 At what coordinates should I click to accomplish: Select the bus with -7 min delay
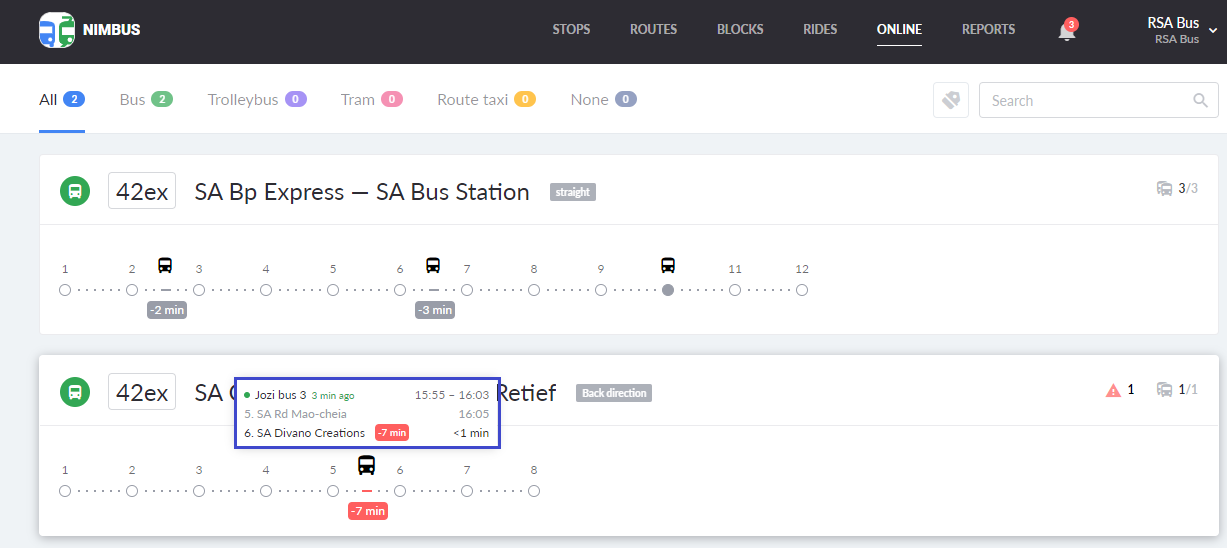tap(367, 465)
